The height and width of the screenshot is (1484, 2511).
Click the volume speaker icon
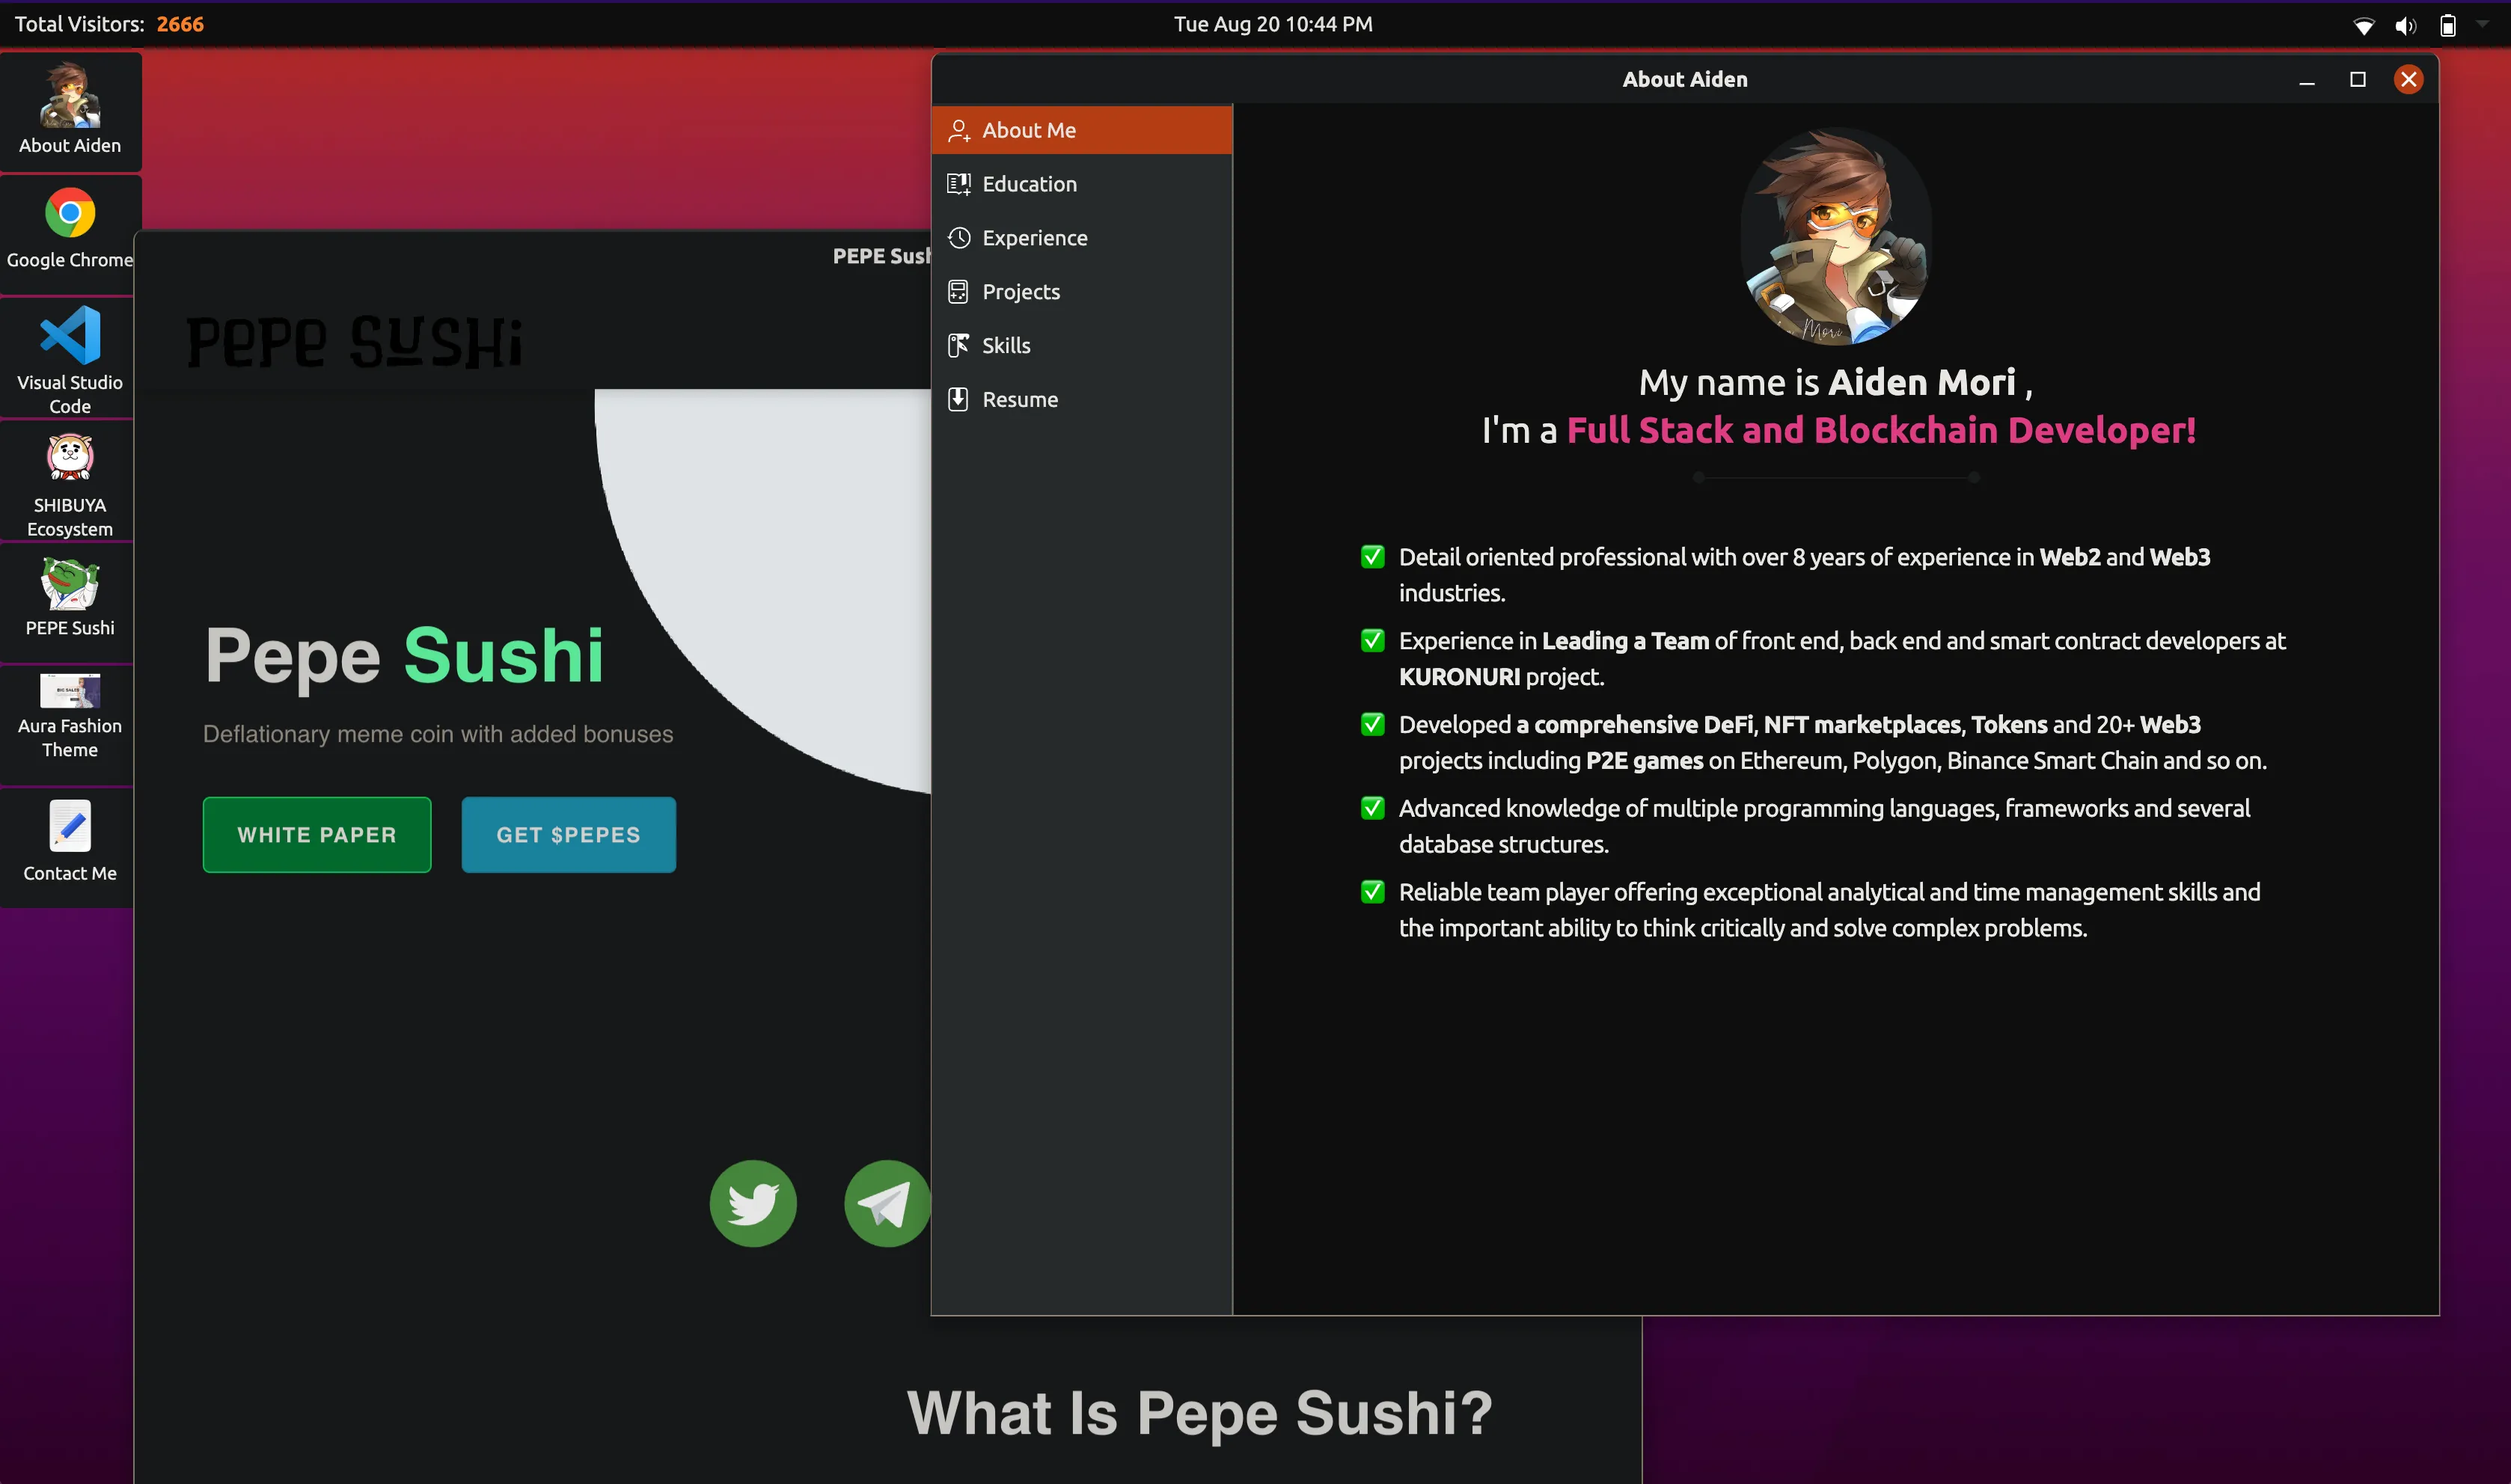point(2405,26)
